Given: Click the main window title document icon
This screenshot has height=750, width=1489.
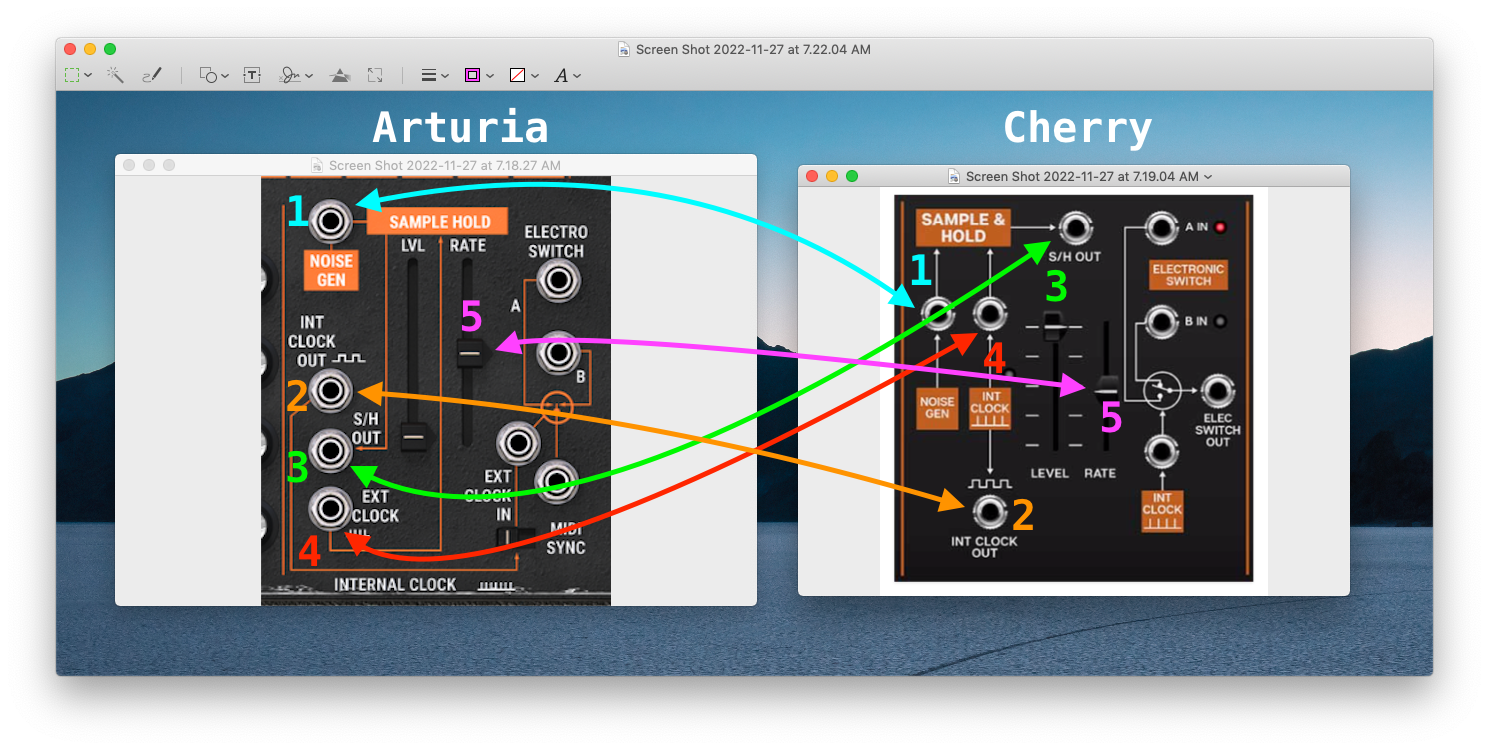Looking at the screenshot, I should point(624,49).
